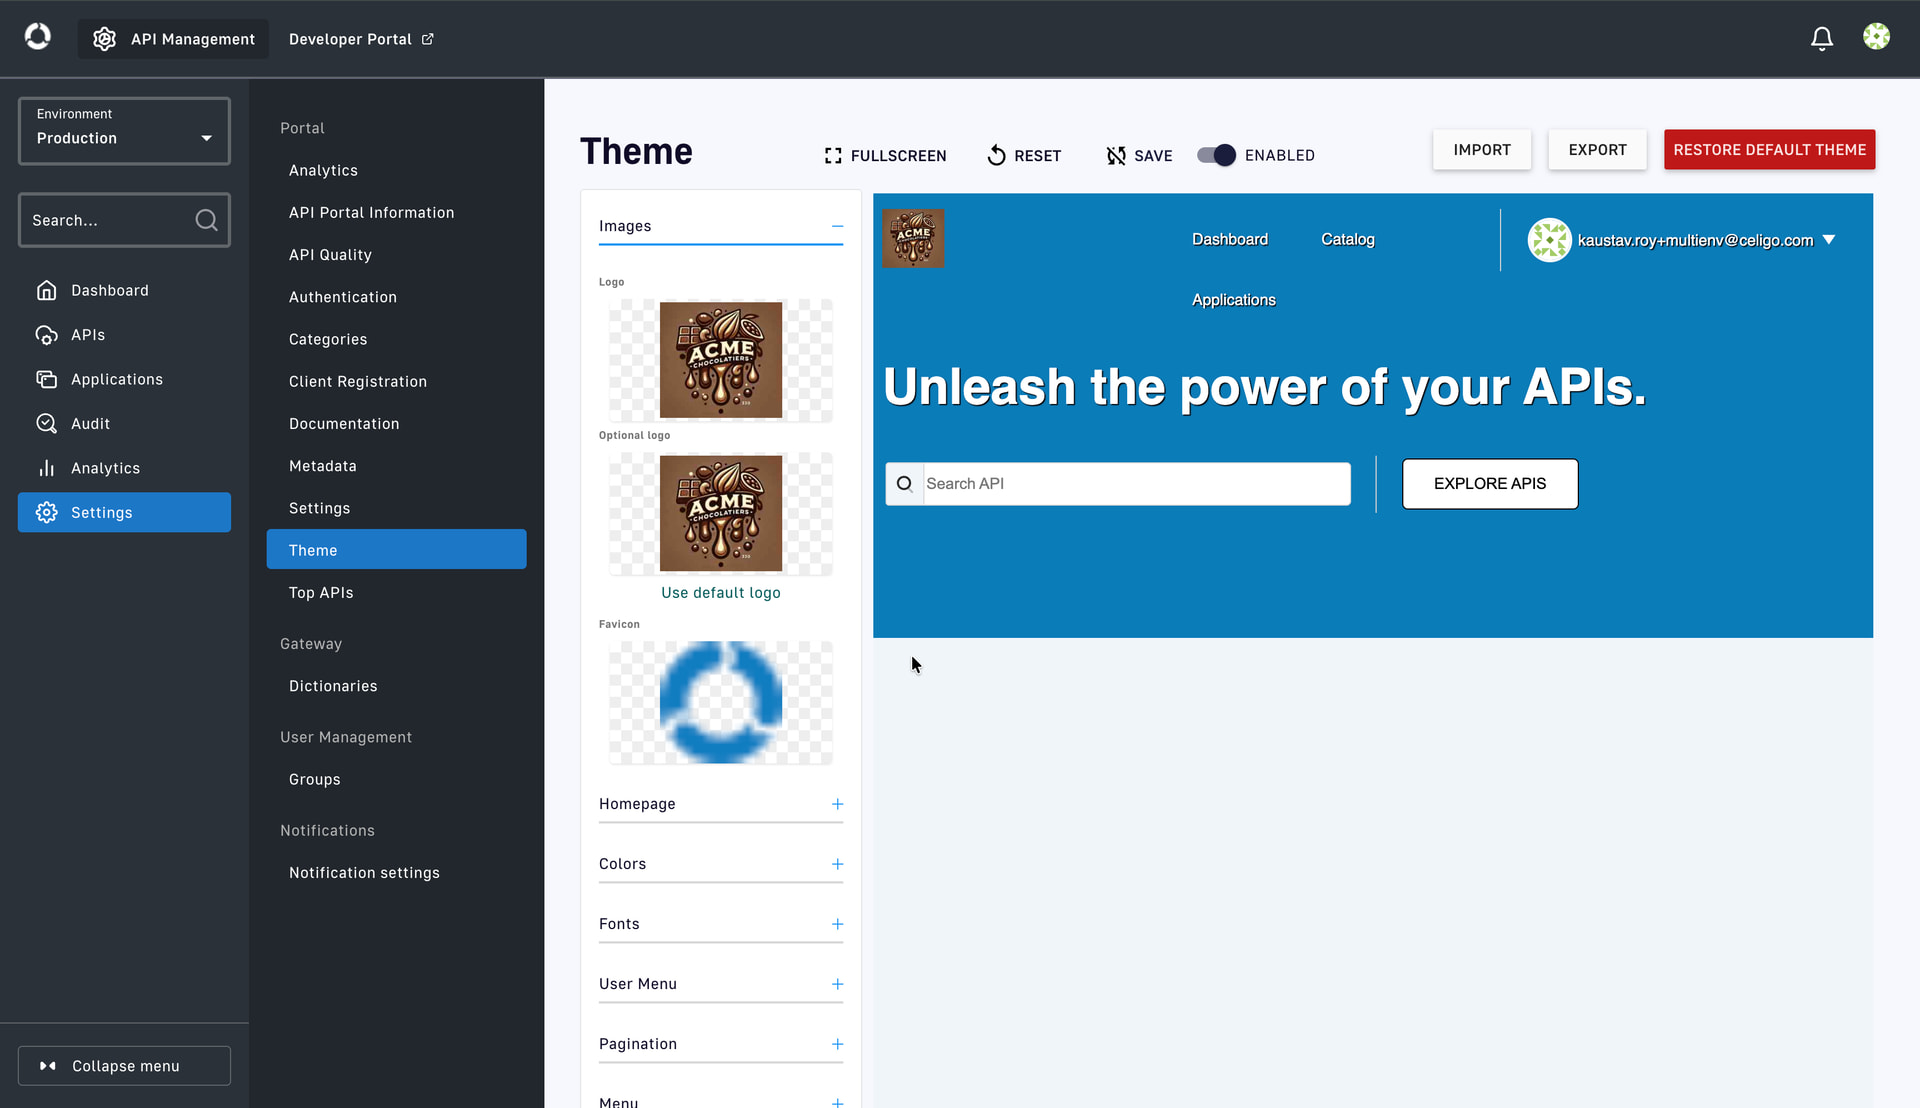Click the home logo icon top-left

tap(38, 37)
